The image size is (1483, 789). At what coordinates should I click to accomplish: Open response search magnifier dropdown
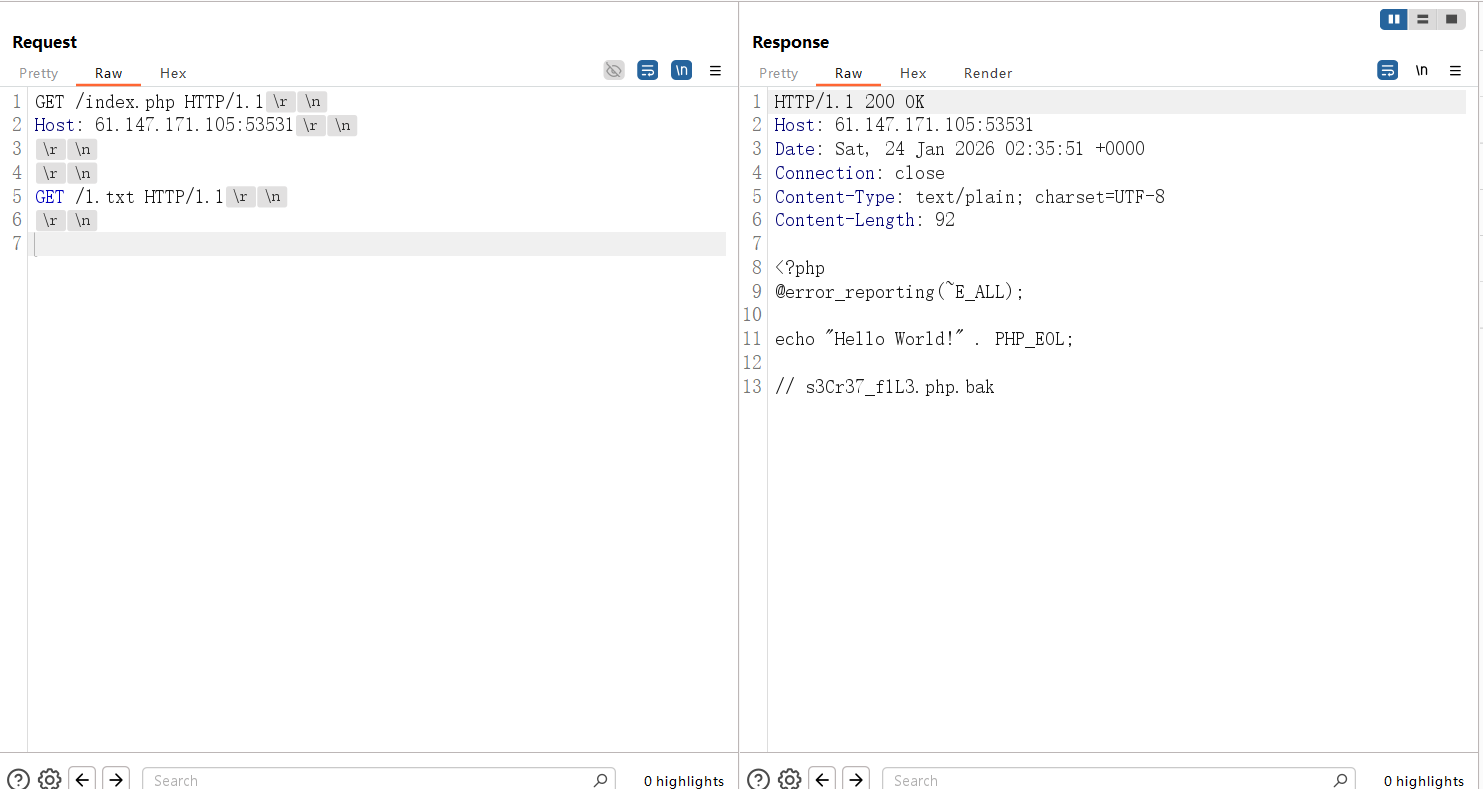1340,780
